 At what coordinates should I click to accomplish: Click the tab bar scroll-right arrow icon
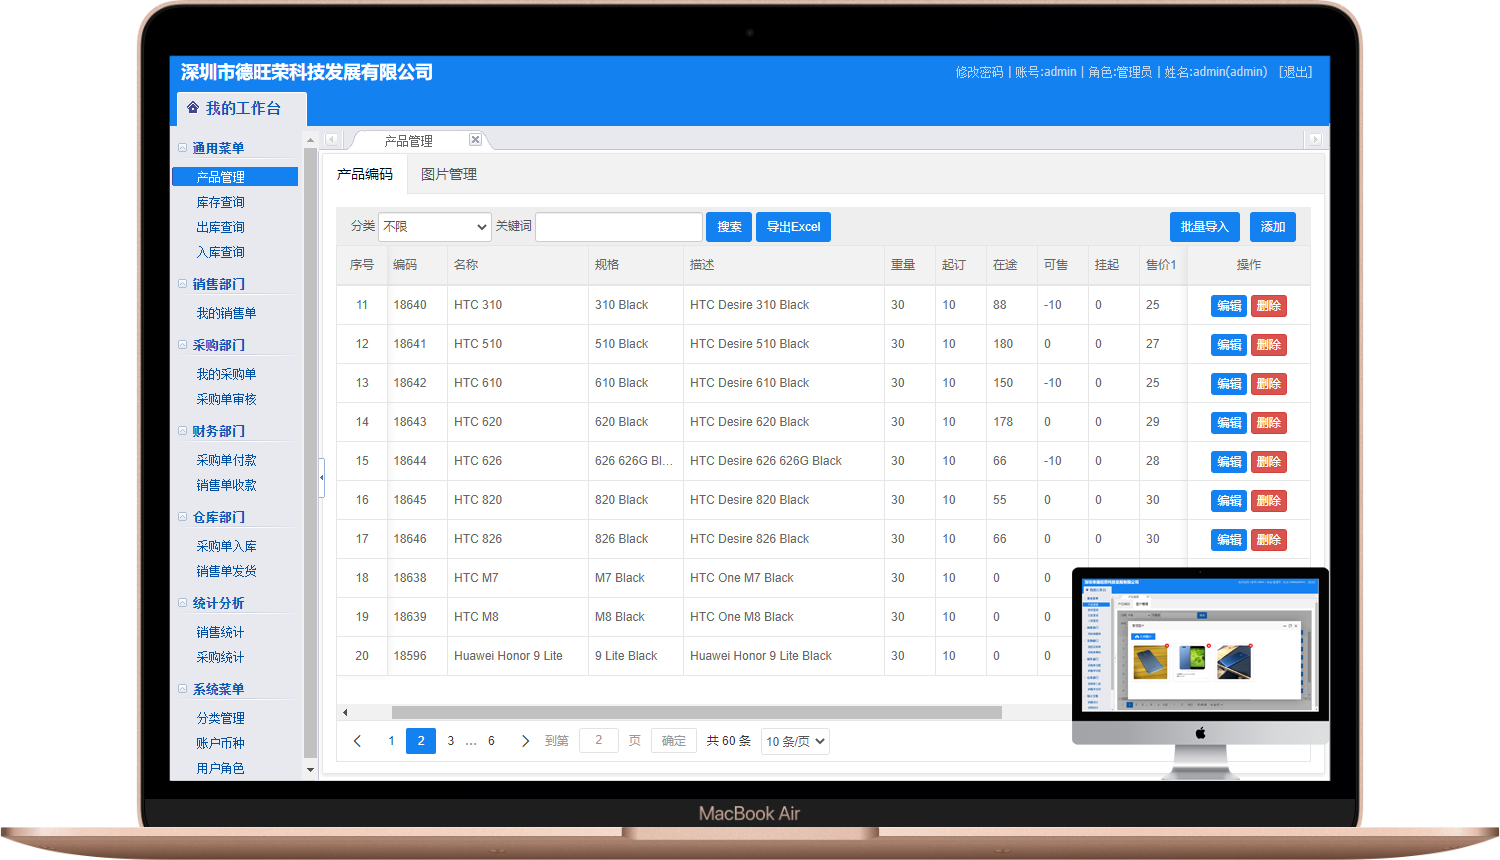point(1315,140)
